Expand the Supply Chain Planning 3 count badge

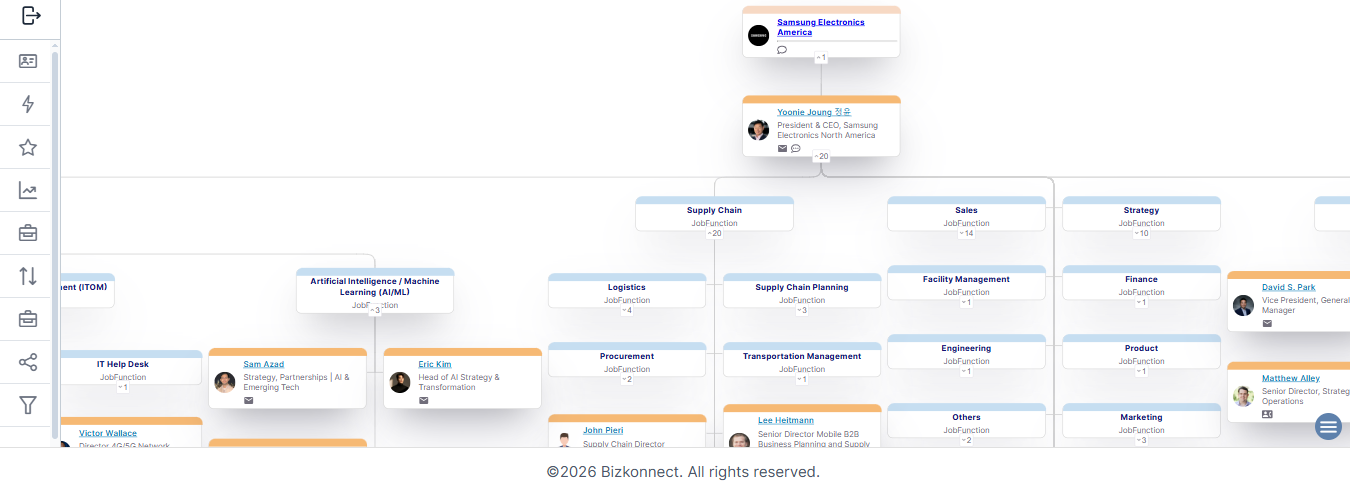click(802, 310)
